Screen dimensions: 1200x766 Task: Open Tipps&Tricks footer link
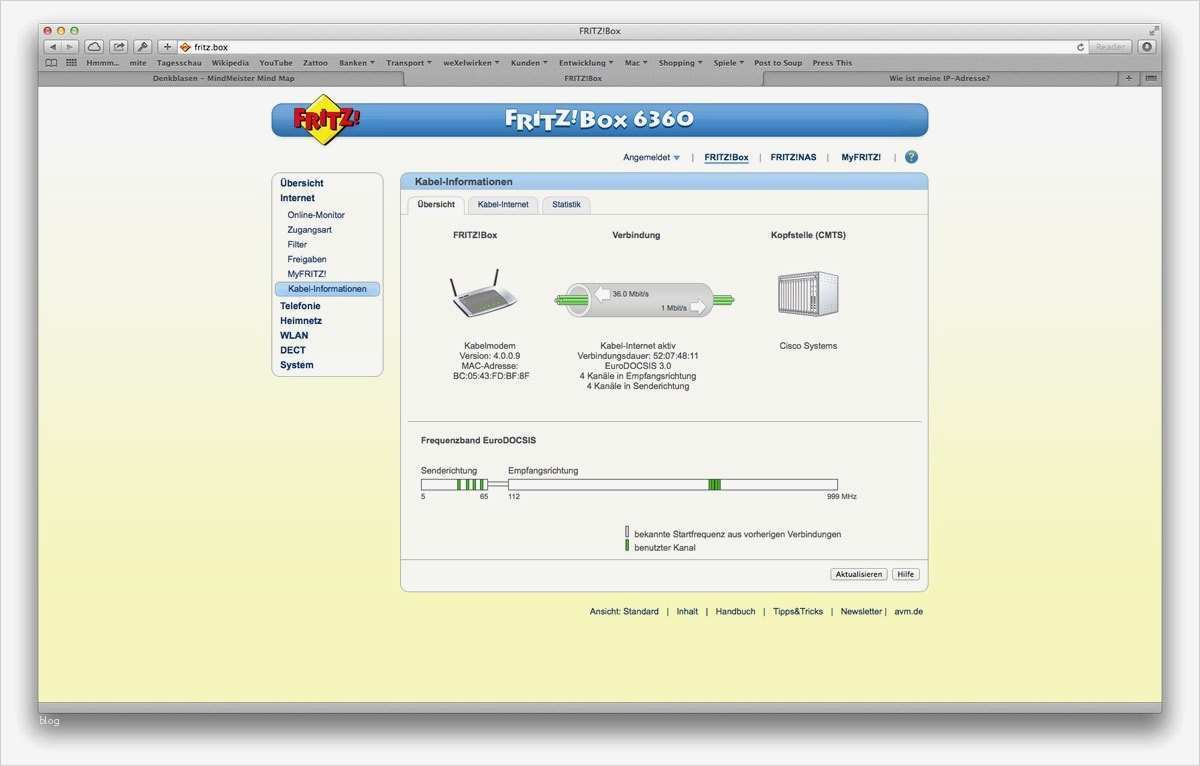[798, 611]
